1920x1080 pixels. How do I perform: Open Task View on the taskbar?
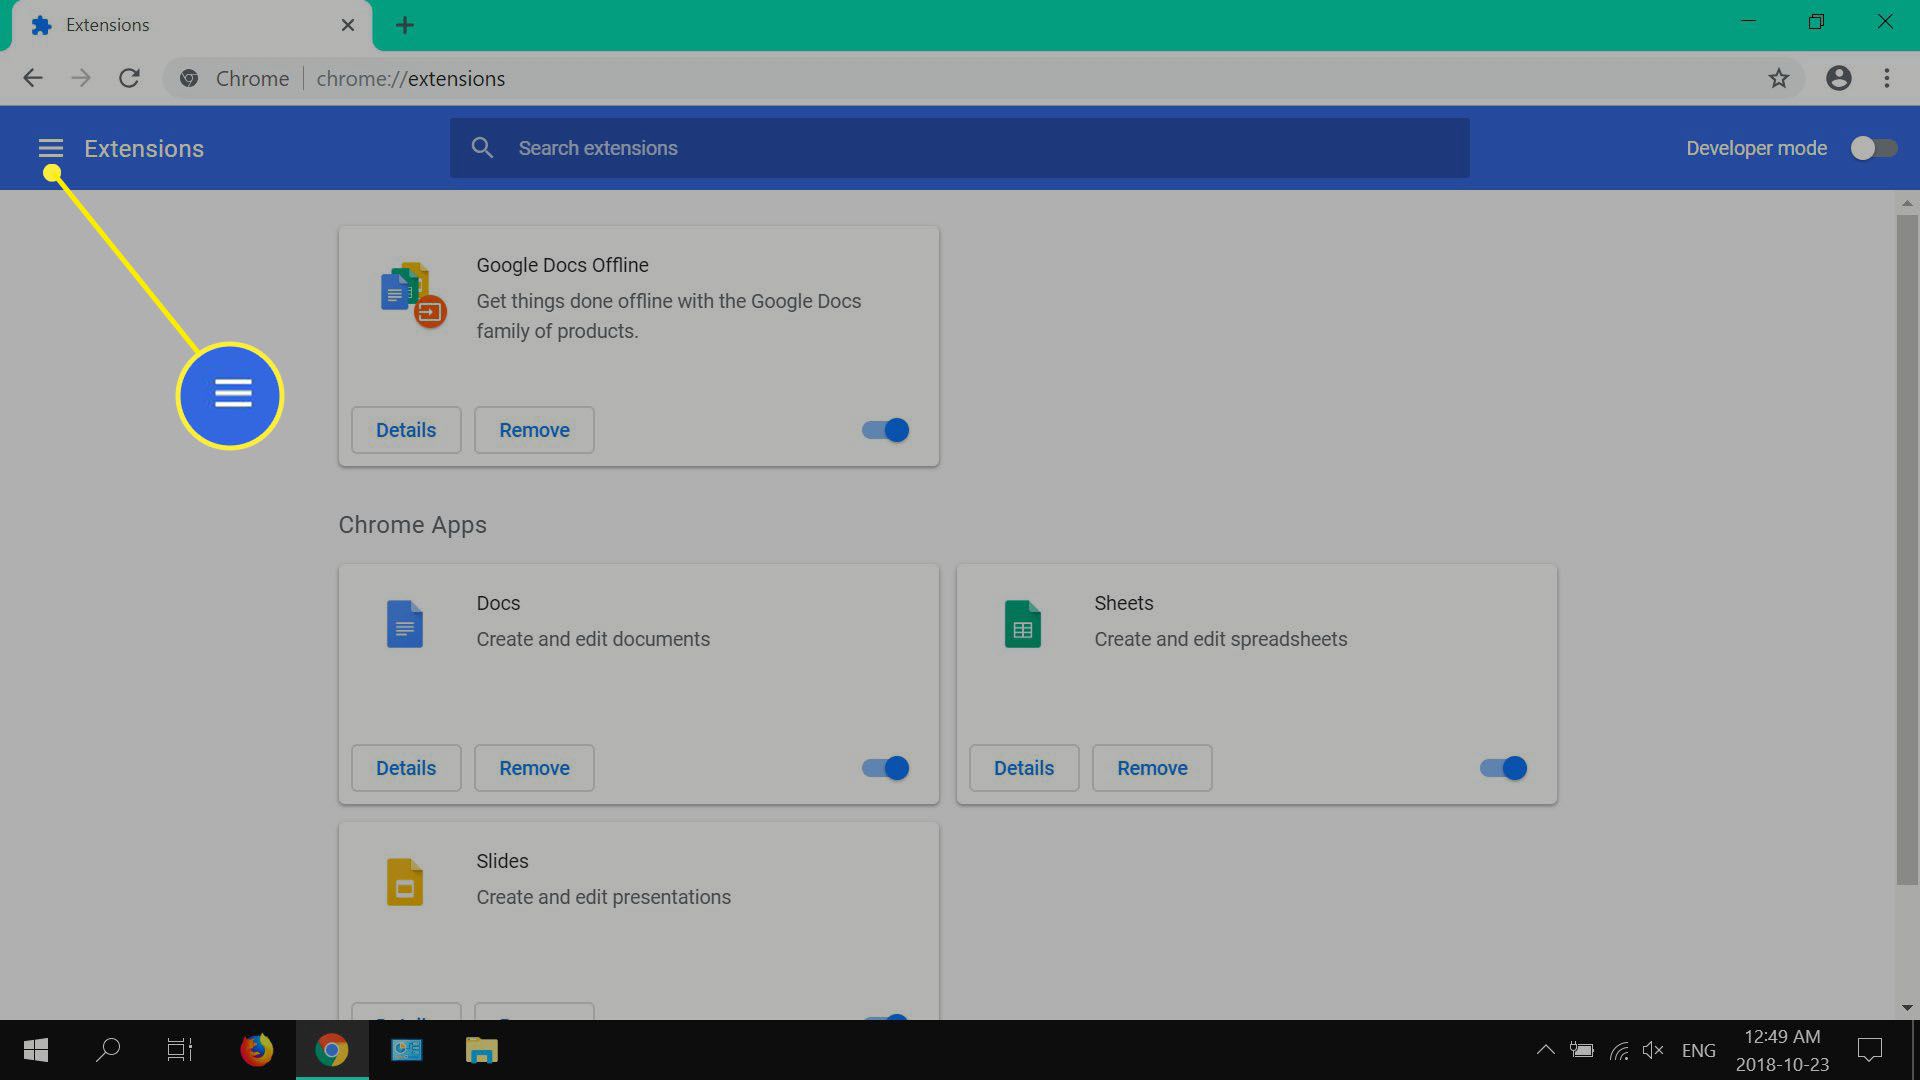pyautogui.click(x=180, y=1050)
